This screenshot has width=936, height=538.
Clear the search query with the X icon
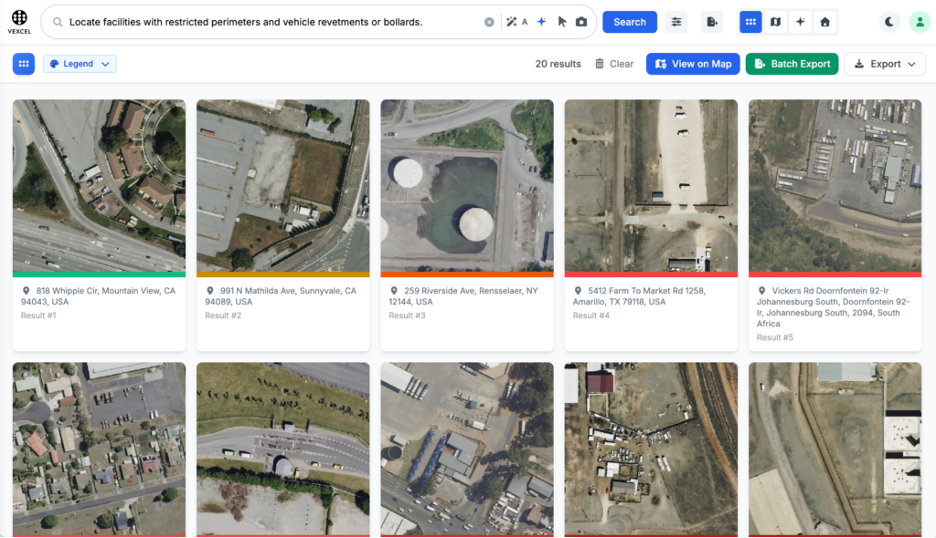(489, 22)
